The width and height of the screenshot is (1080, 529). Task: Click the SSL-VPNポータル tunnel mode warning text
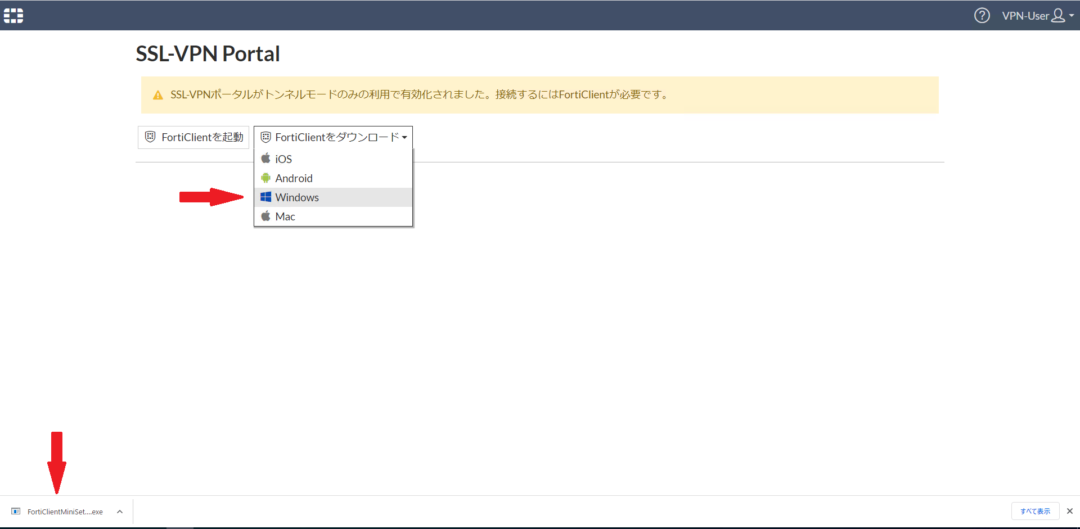pyautogui.click(x=419, y=95)
